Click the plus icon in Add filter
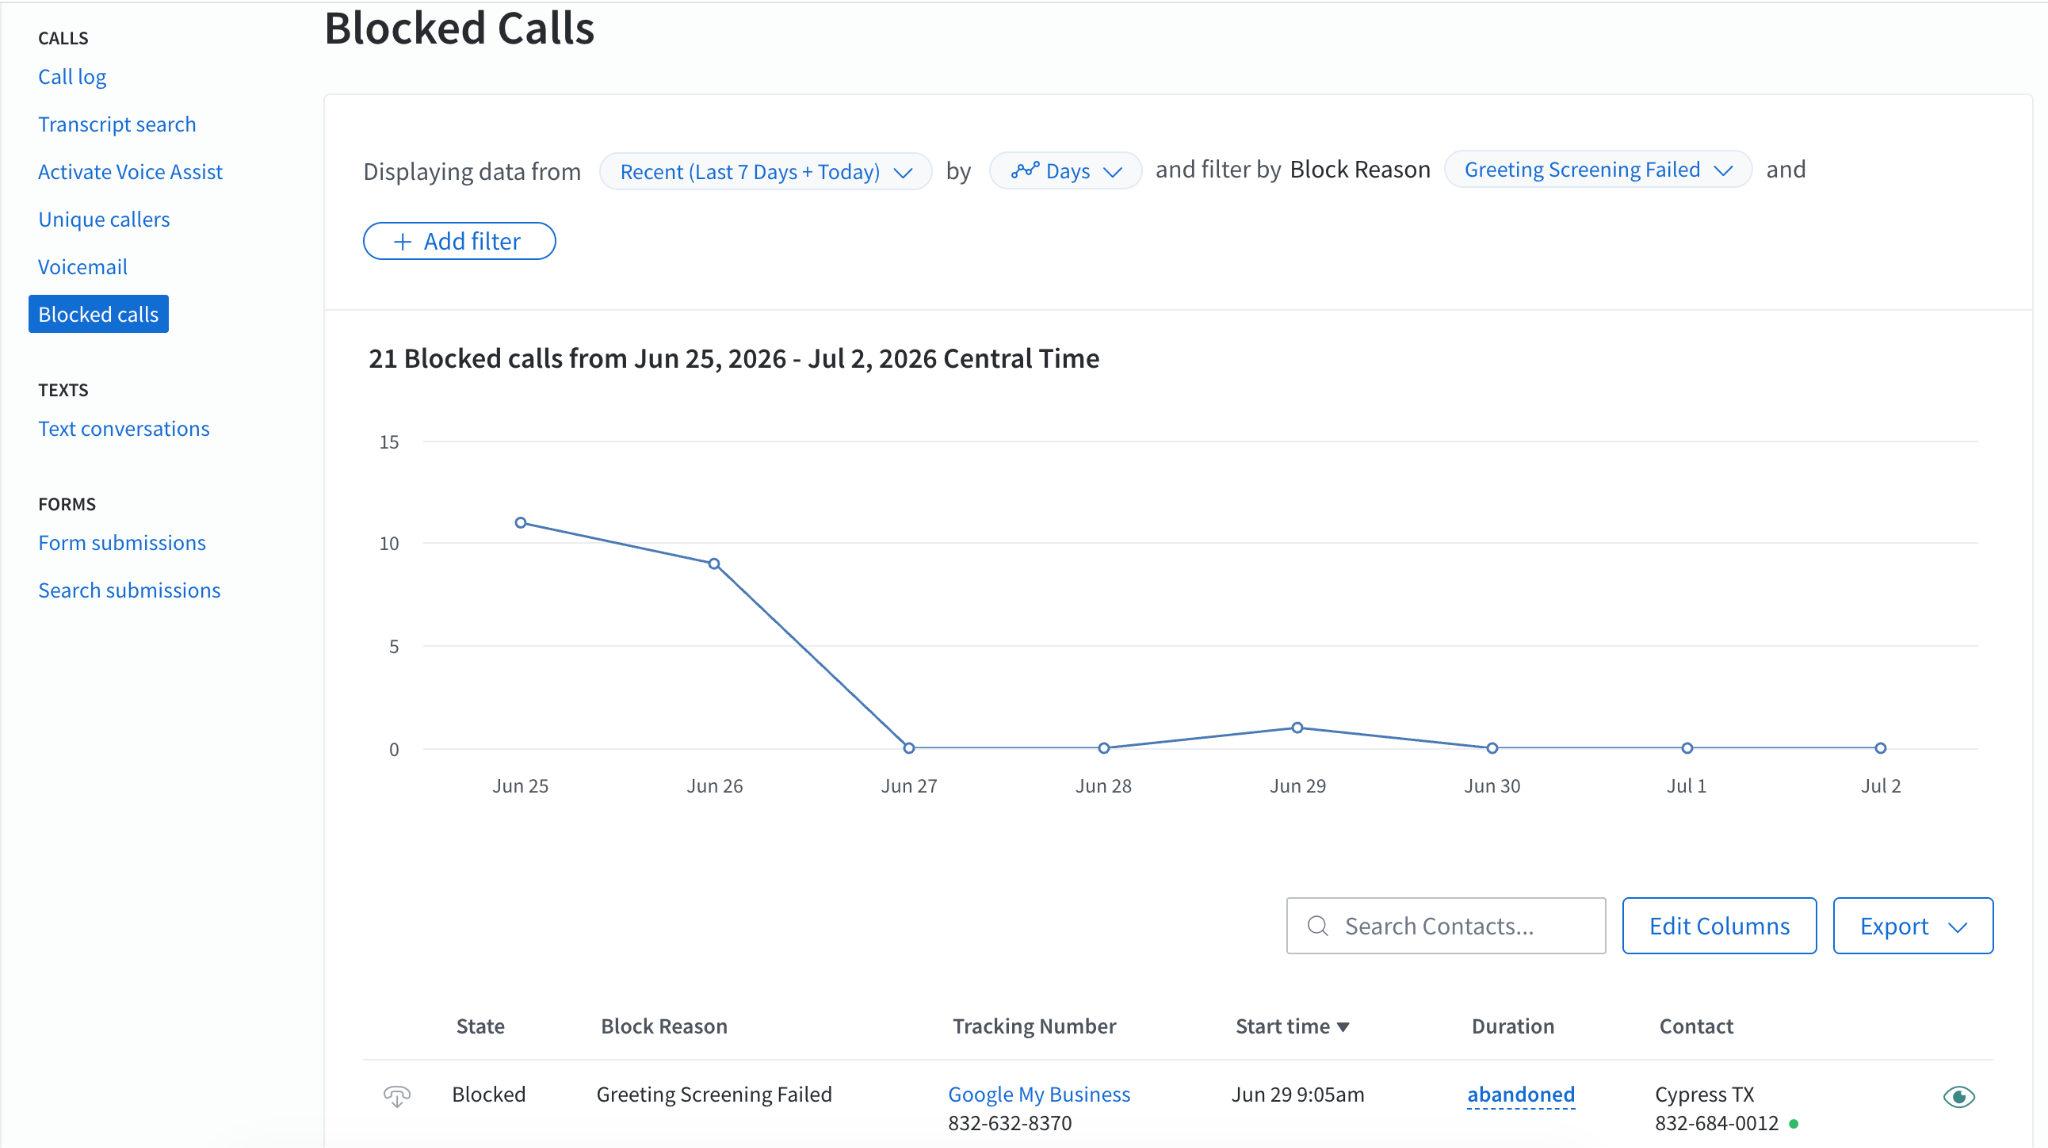Image resolution: width=2048 pixels, height=1148 pixels. tap(402, 242)
